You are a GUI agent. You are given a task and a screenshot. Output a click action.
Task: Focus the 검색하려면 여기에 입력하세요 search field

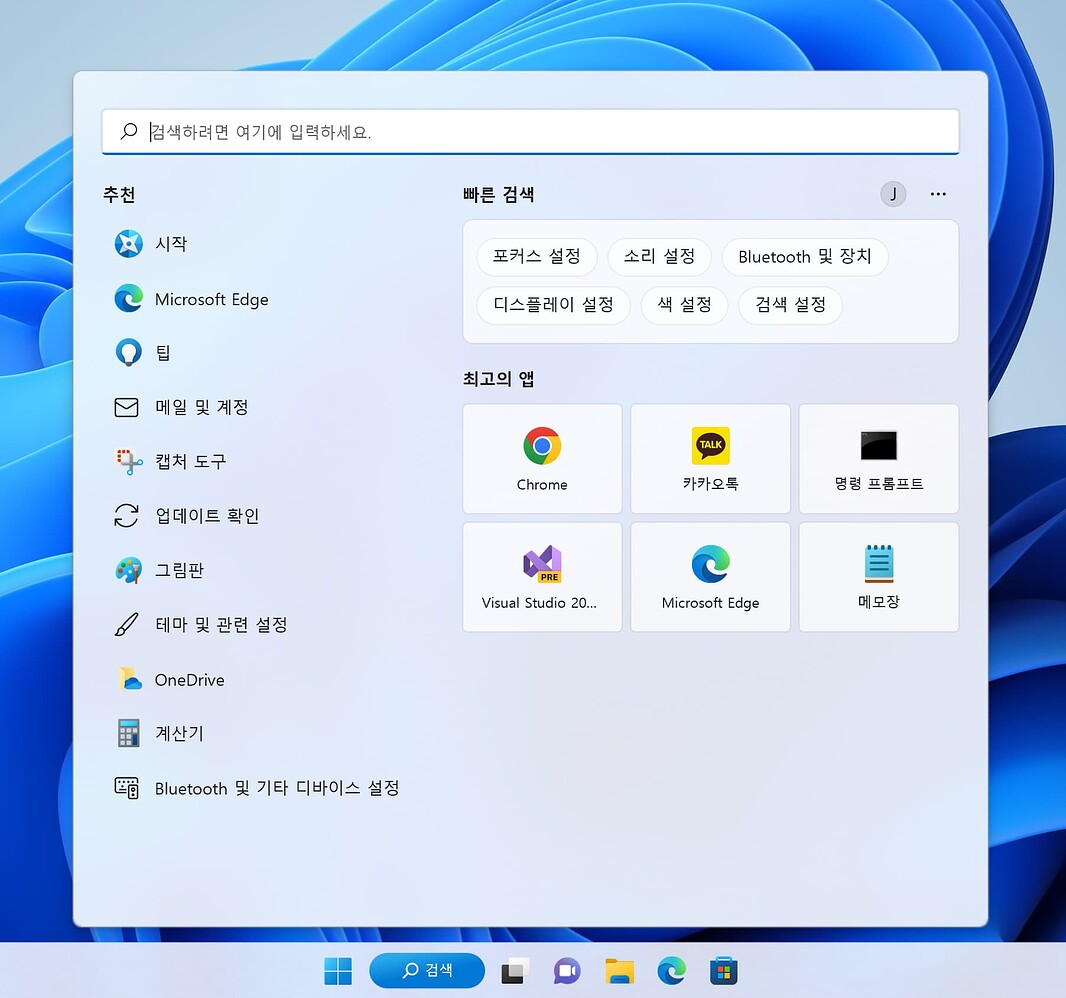coord(530,131)
